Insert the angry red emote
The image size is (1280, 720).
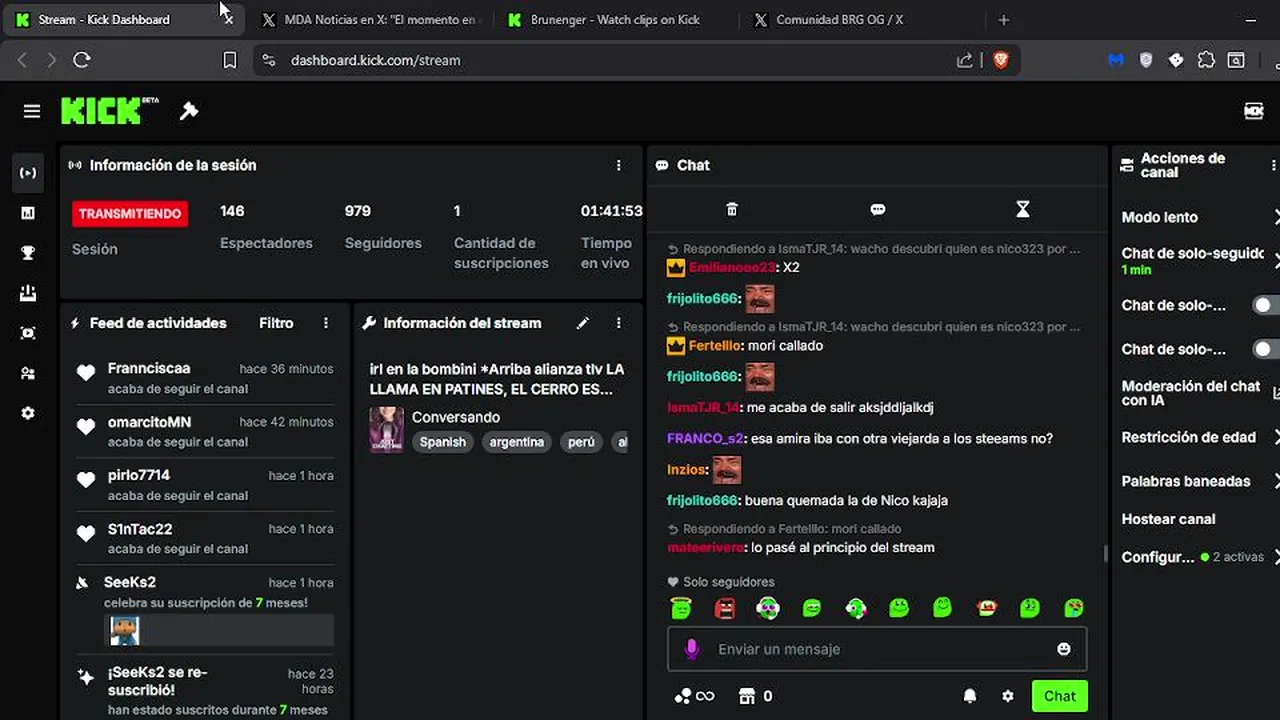[725, 607]
